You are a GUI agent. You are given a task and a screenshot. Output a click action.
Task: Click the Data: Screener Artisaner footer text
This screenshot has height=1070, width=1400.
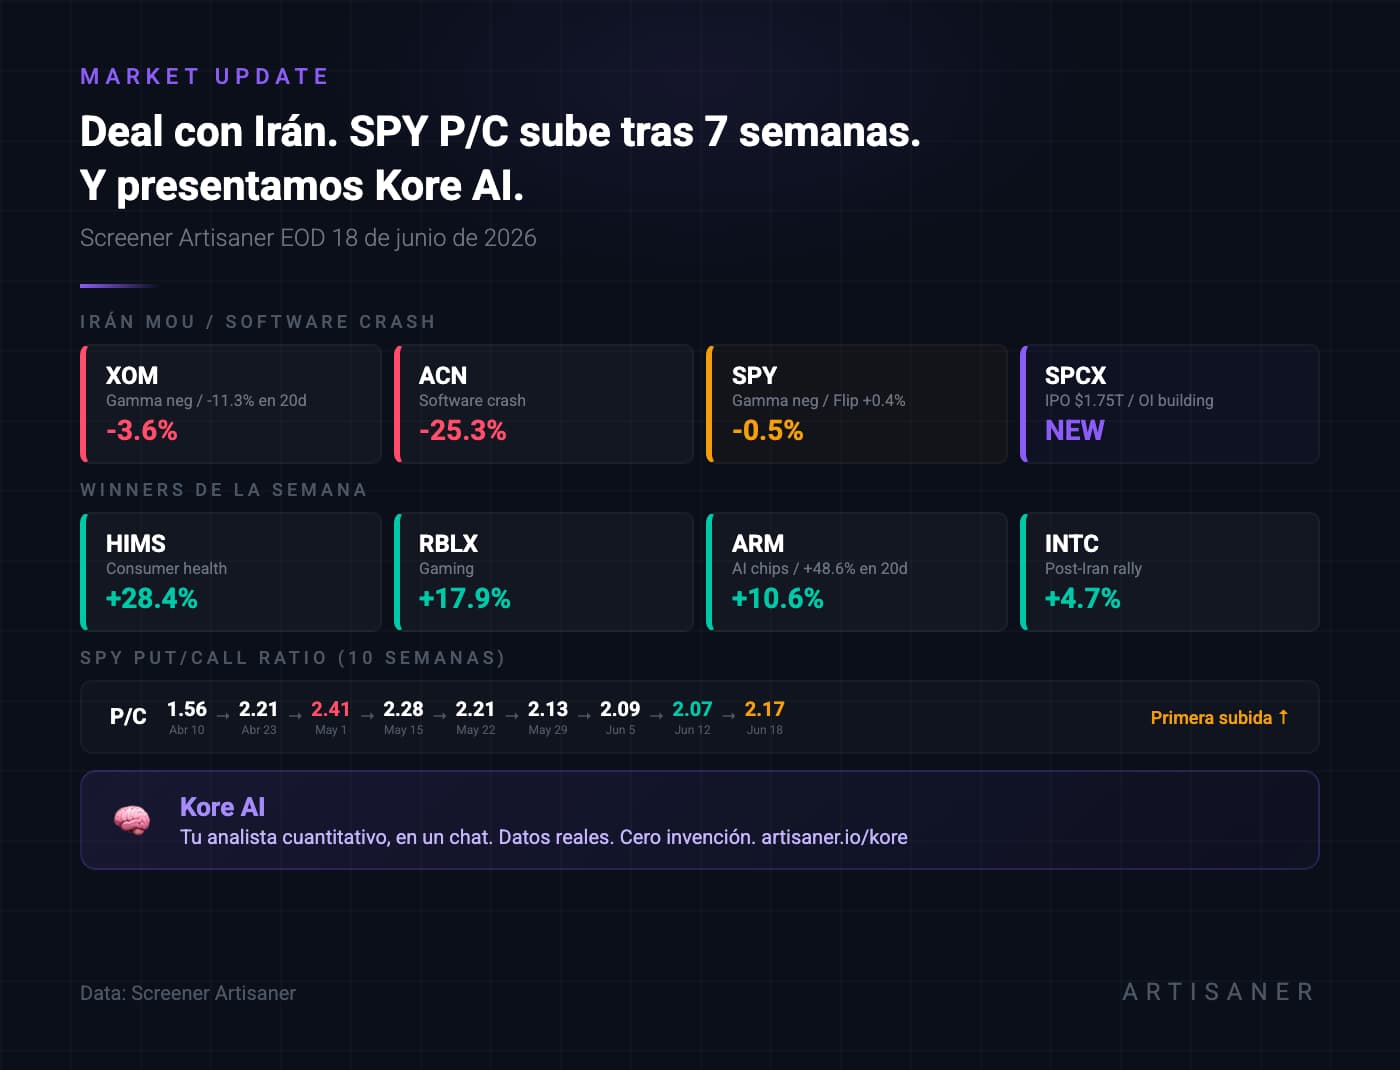click(x=188, y=993)
